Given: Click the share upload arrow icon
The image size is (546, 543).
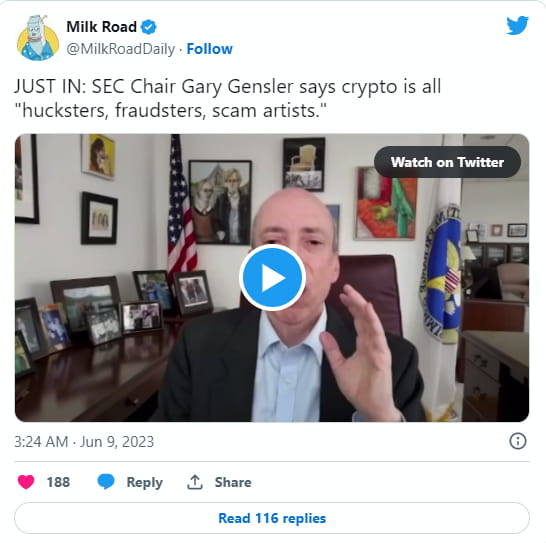Looking at the screenshot, I should click(195, 482).
